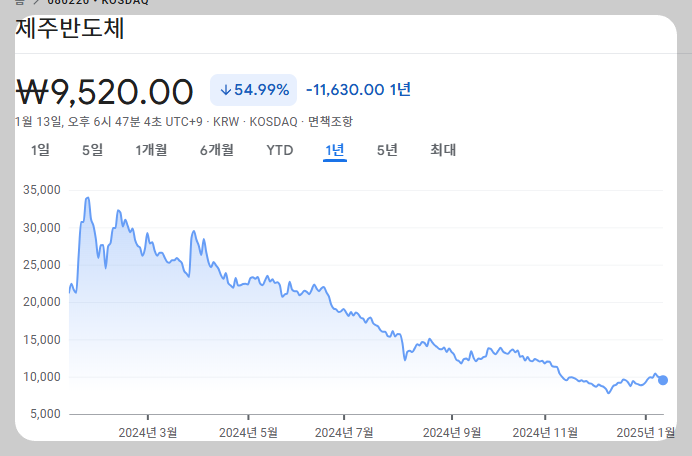
Task: Switch chart to 6개월 range
Action: tap(217, 150)
